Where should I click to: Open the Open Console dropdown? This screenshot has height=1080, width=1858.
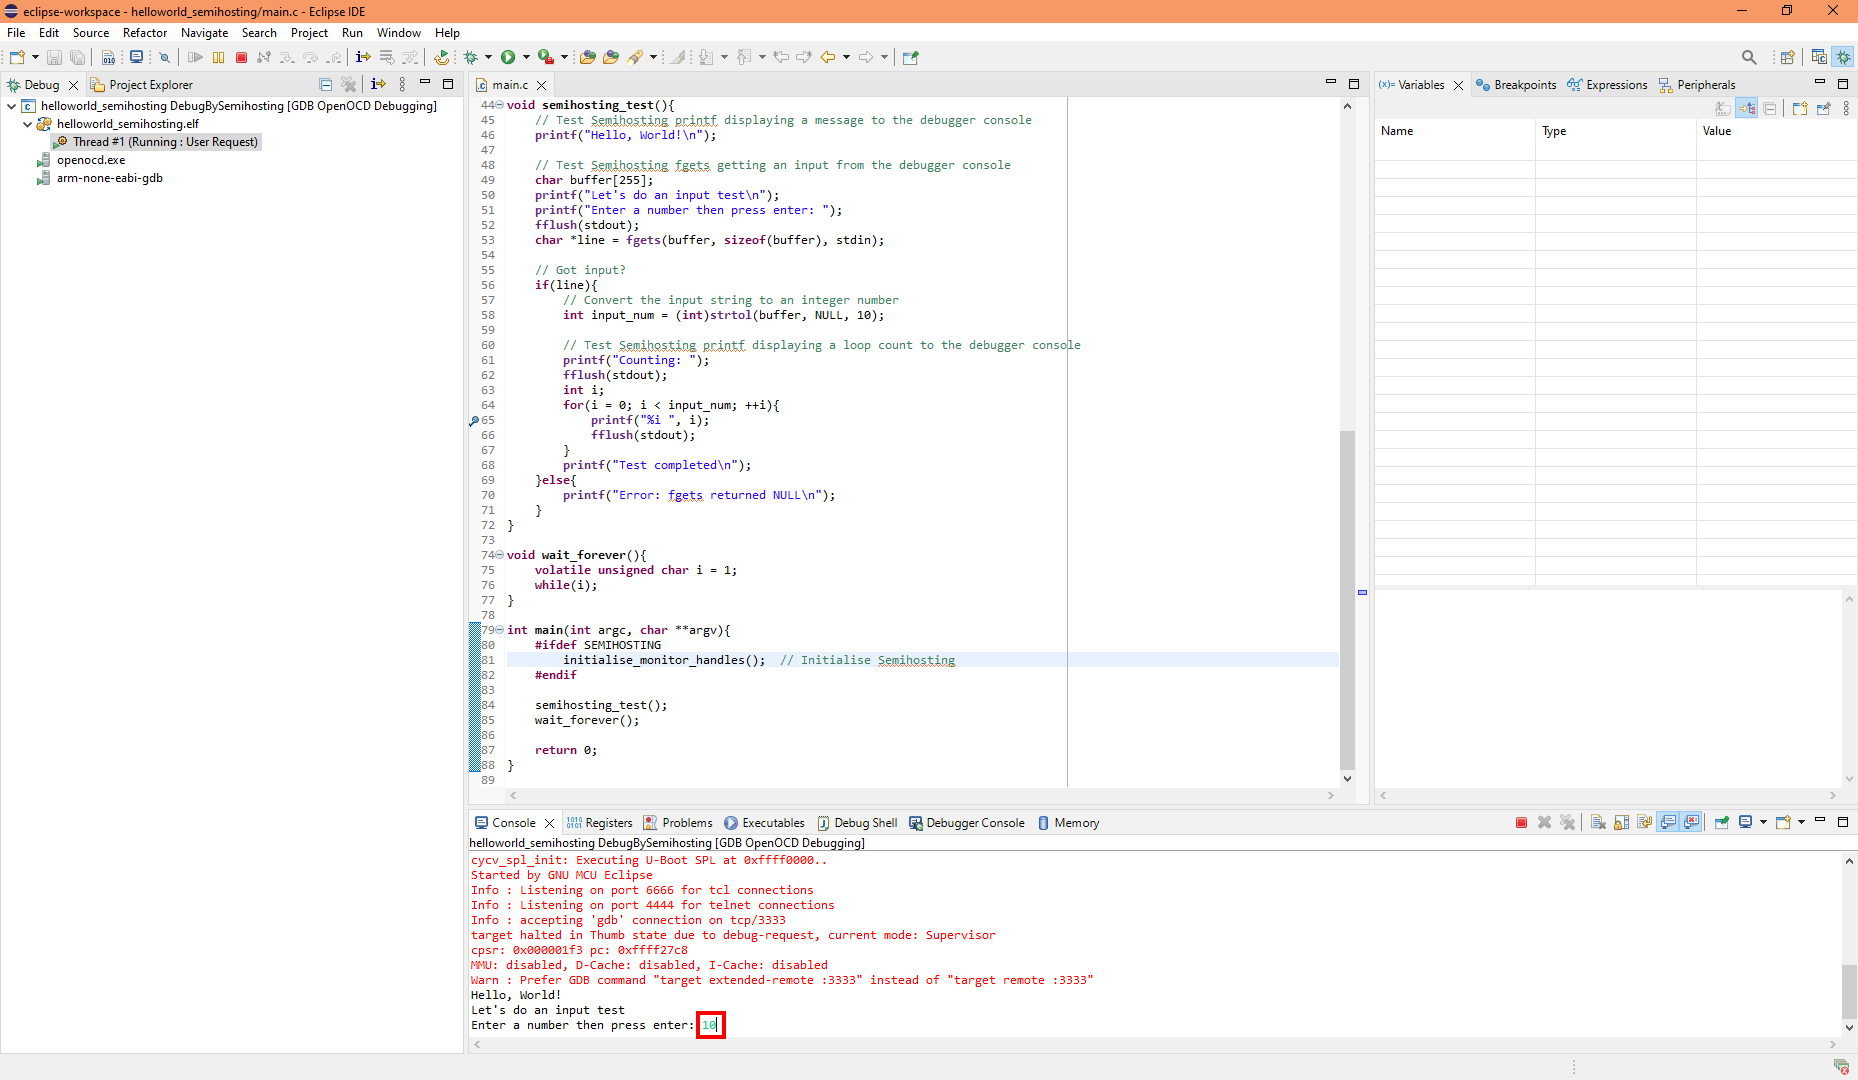(x=1804, y=822)
